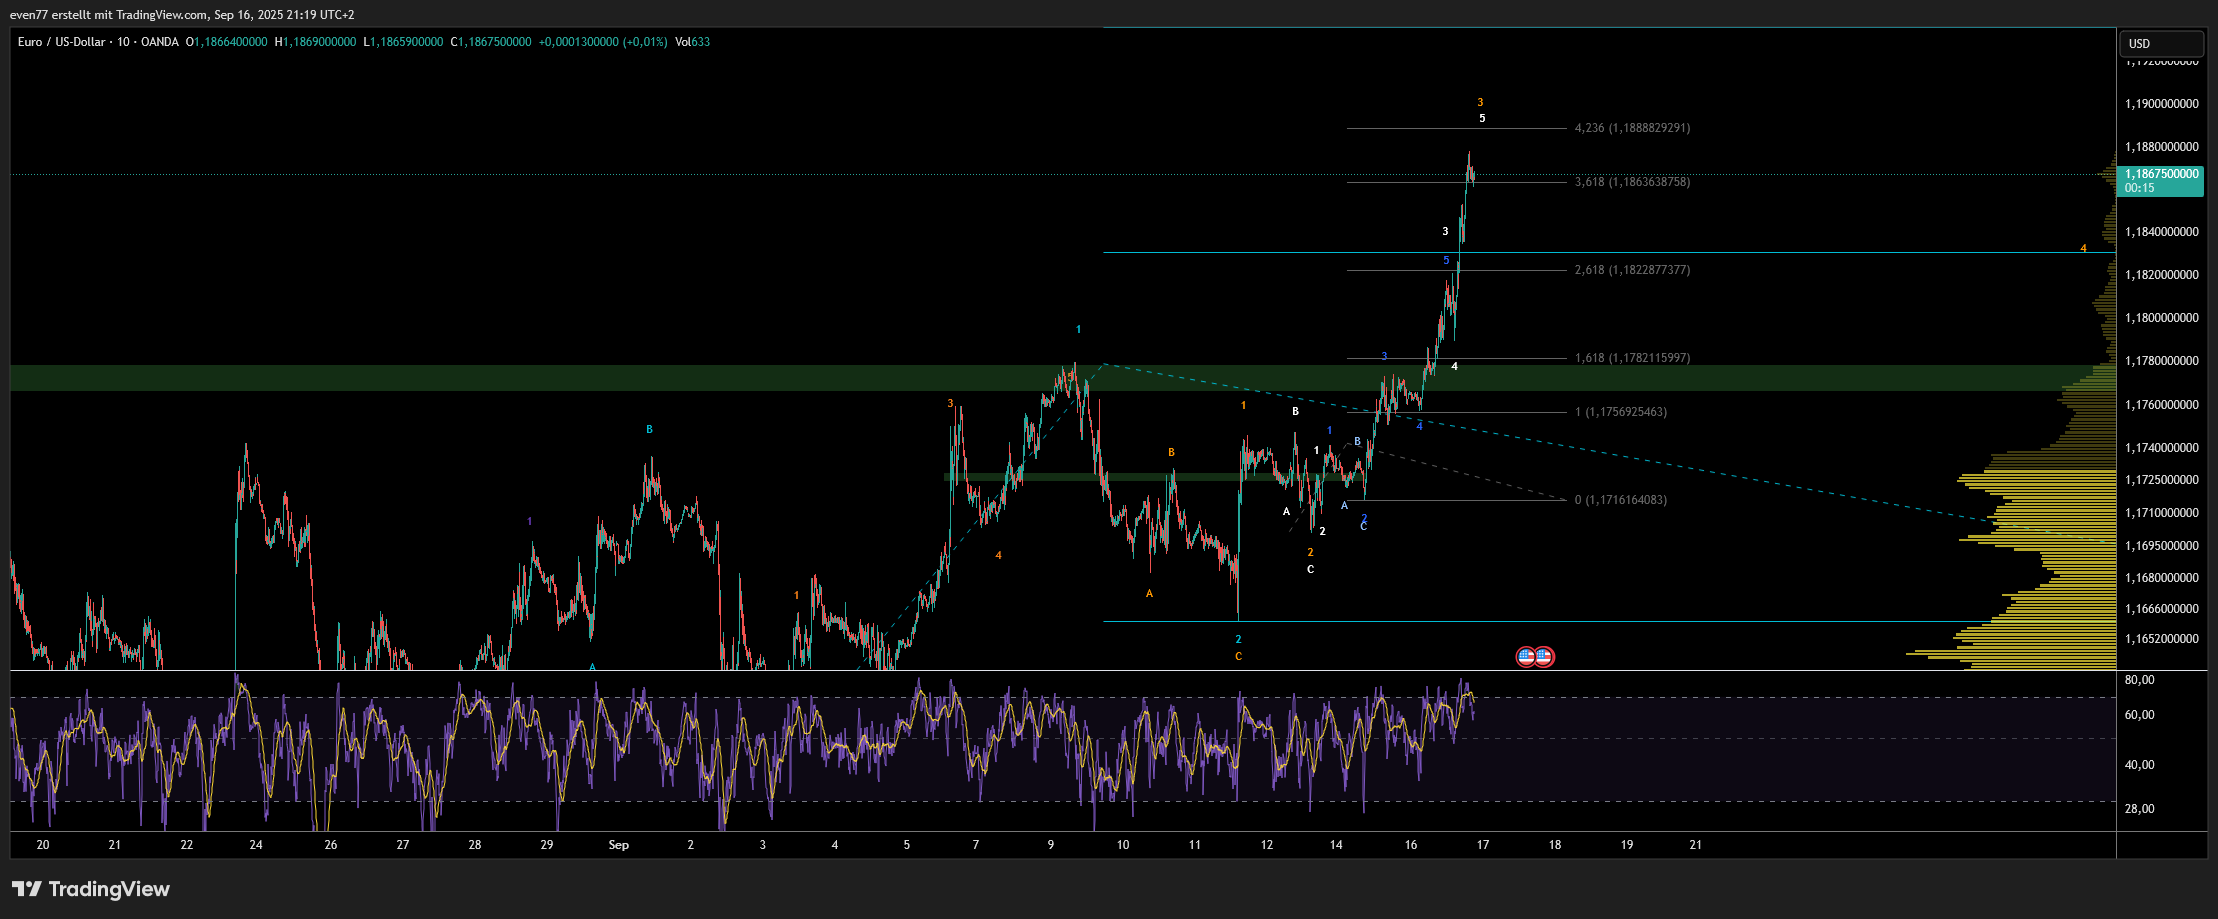This screenshot has height=919, width=2218.
Task: Click the Vol 633 volume readout
Action: point(692,42)
